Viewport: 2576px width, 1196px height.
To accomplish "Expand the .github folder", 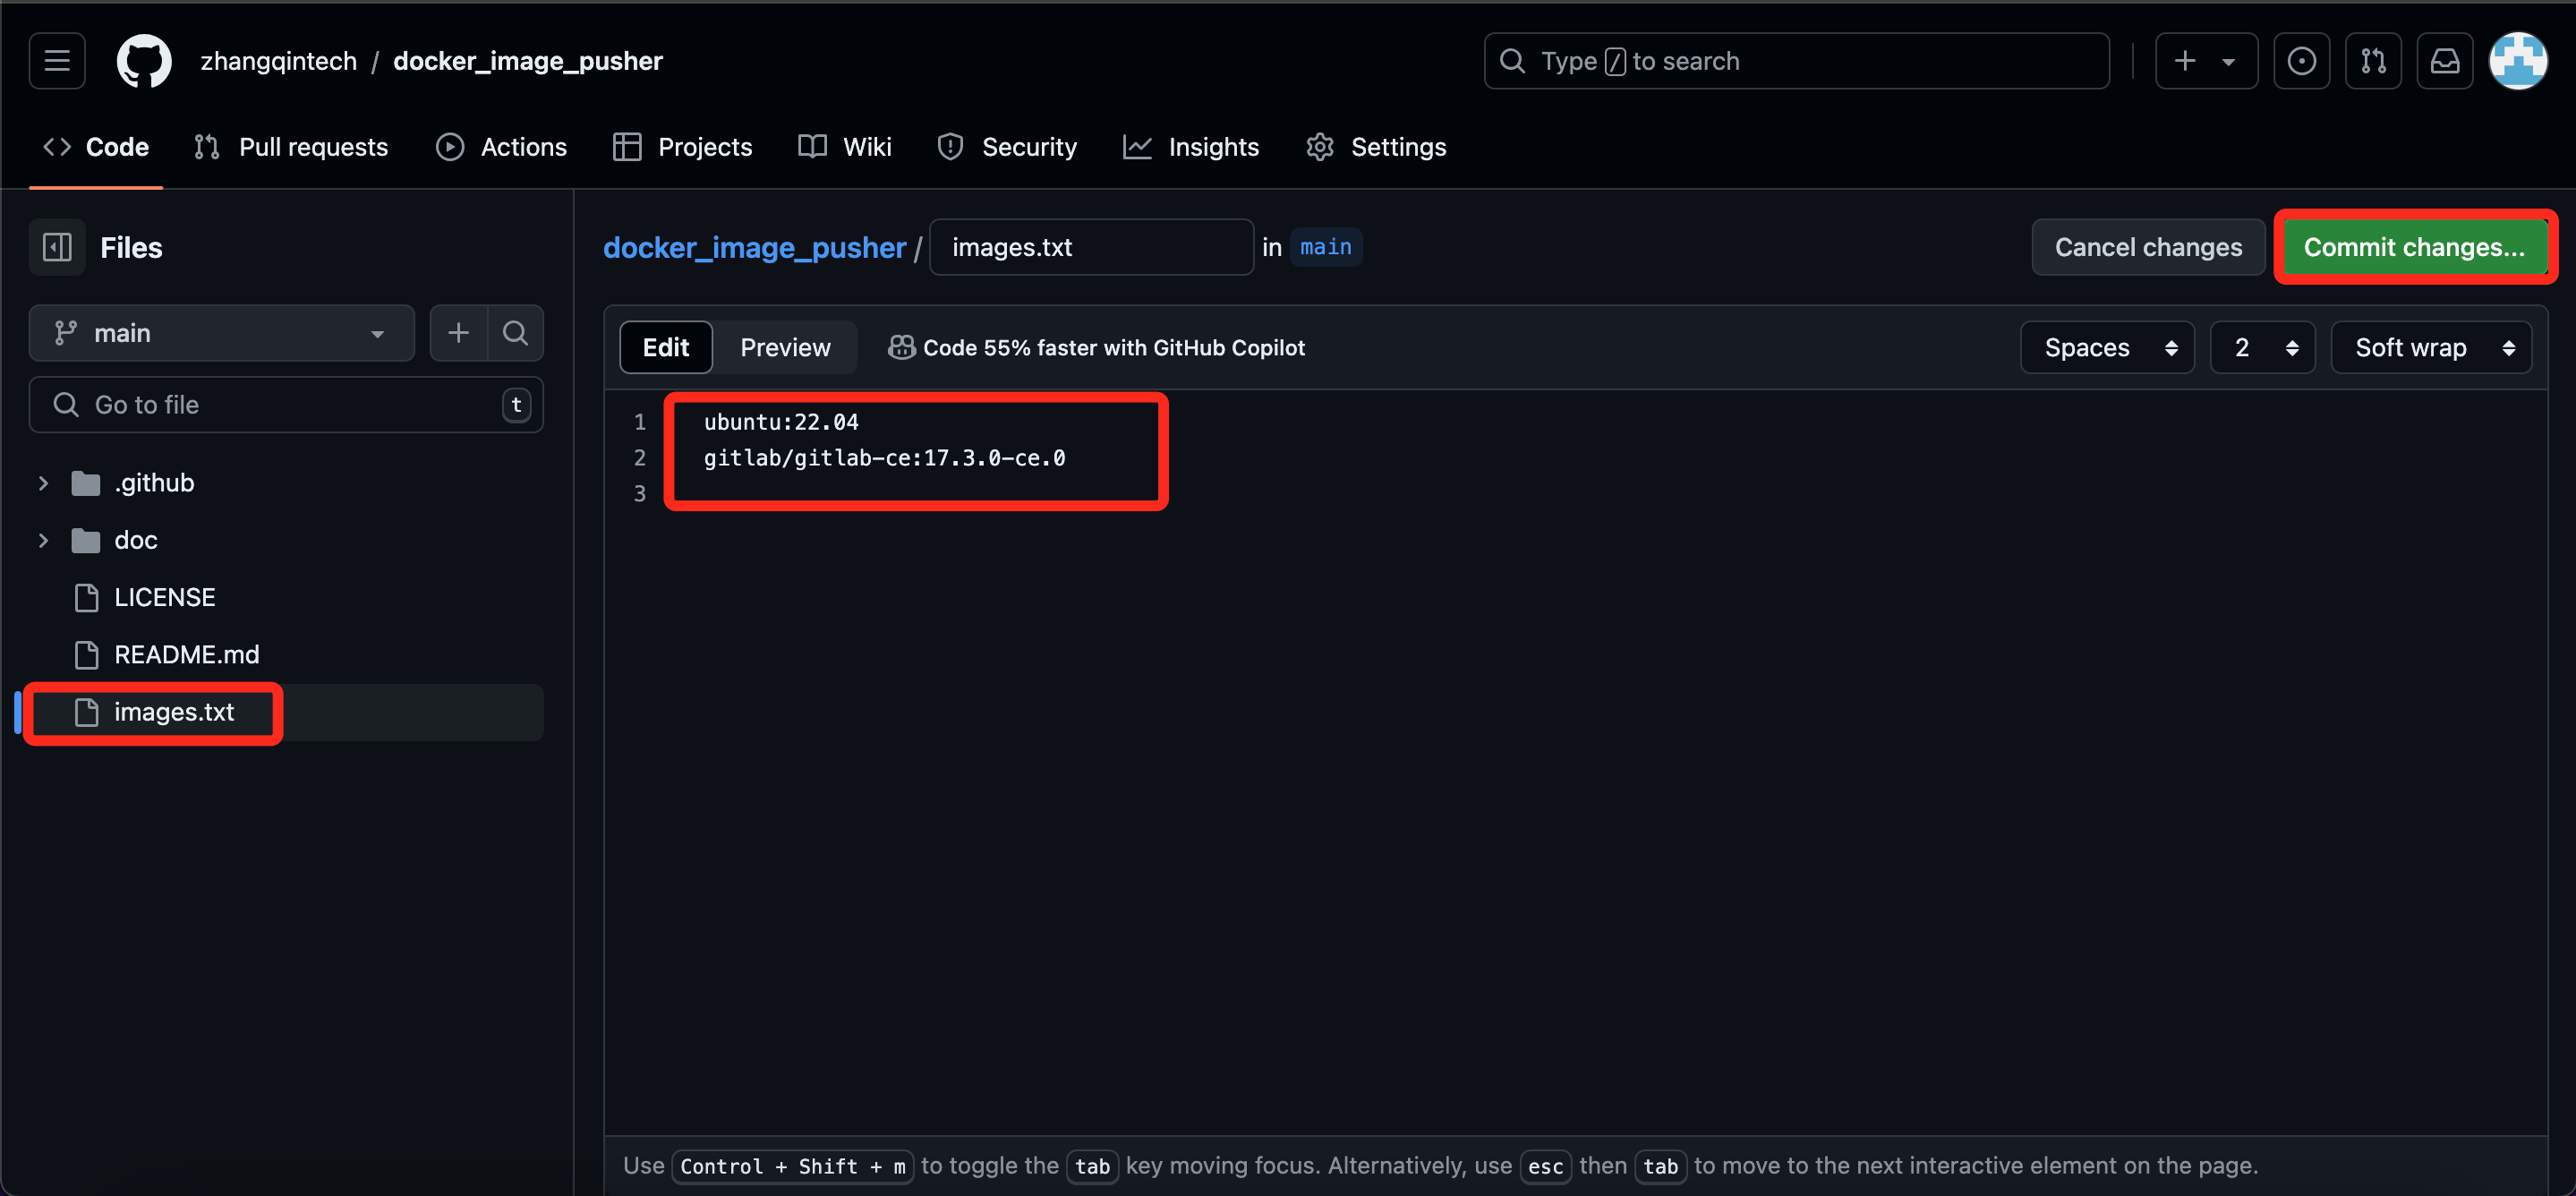I will 43,483.
